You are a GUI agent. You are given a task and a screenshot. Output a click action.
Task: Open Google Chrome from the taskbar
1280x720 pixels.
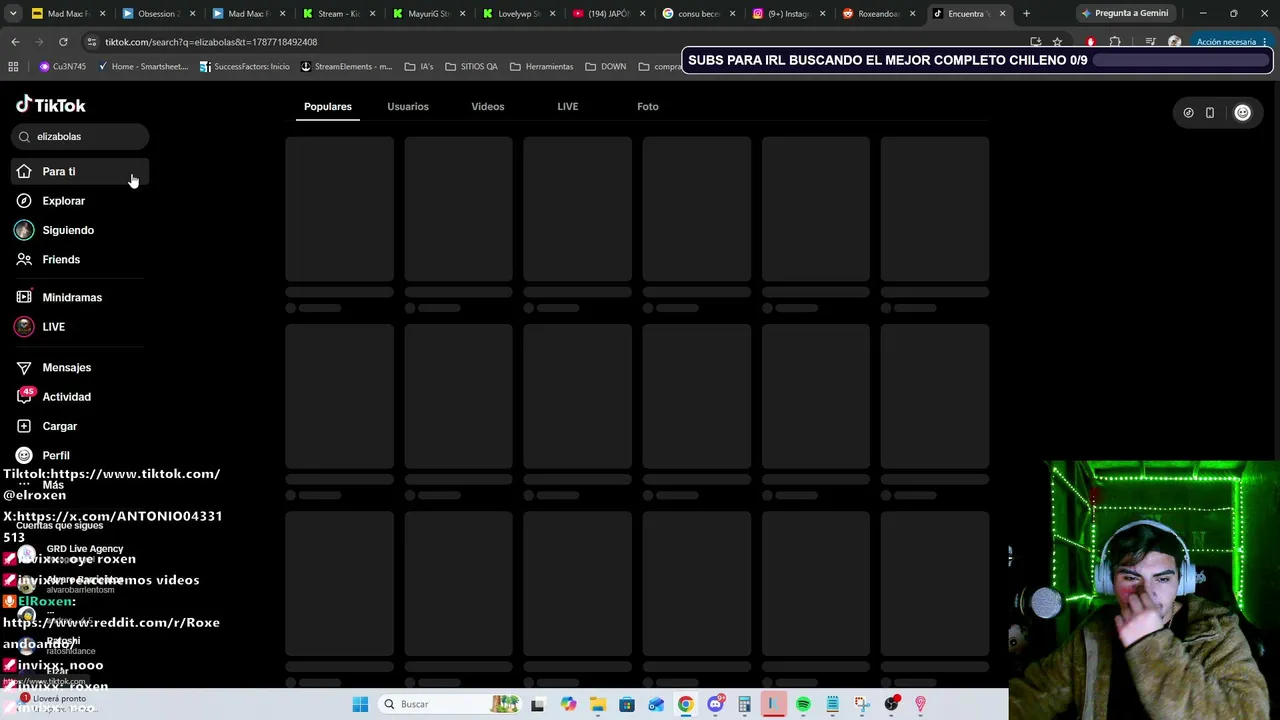685,704
